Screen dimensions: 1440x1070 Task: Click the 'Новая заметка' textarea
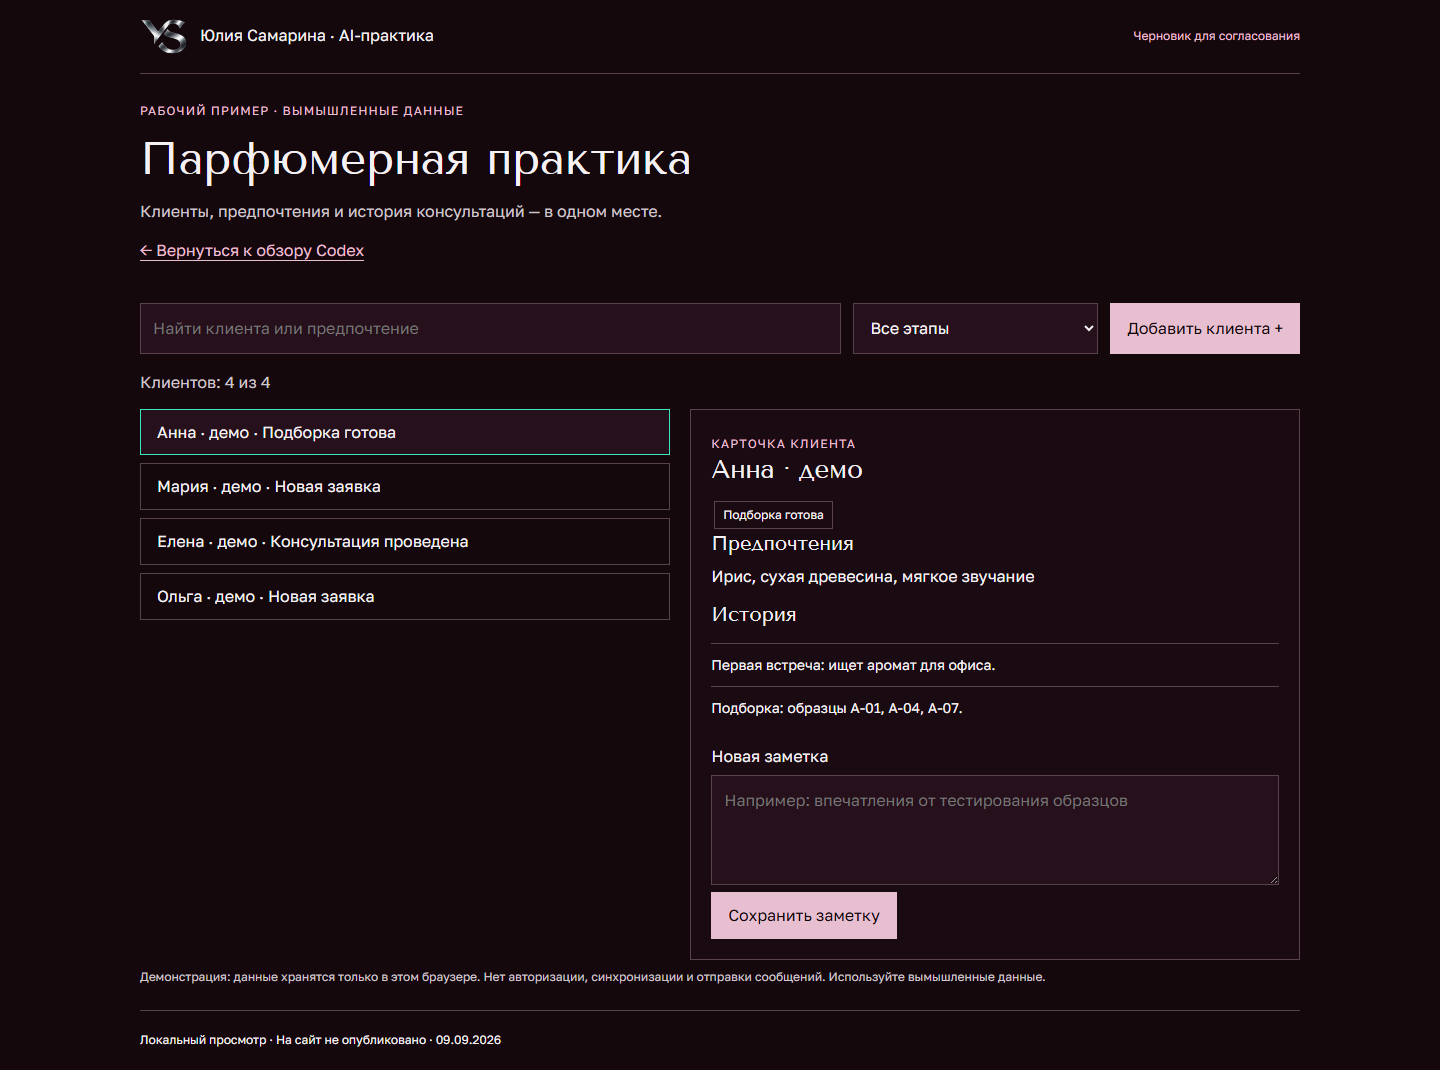click(995, 830)
